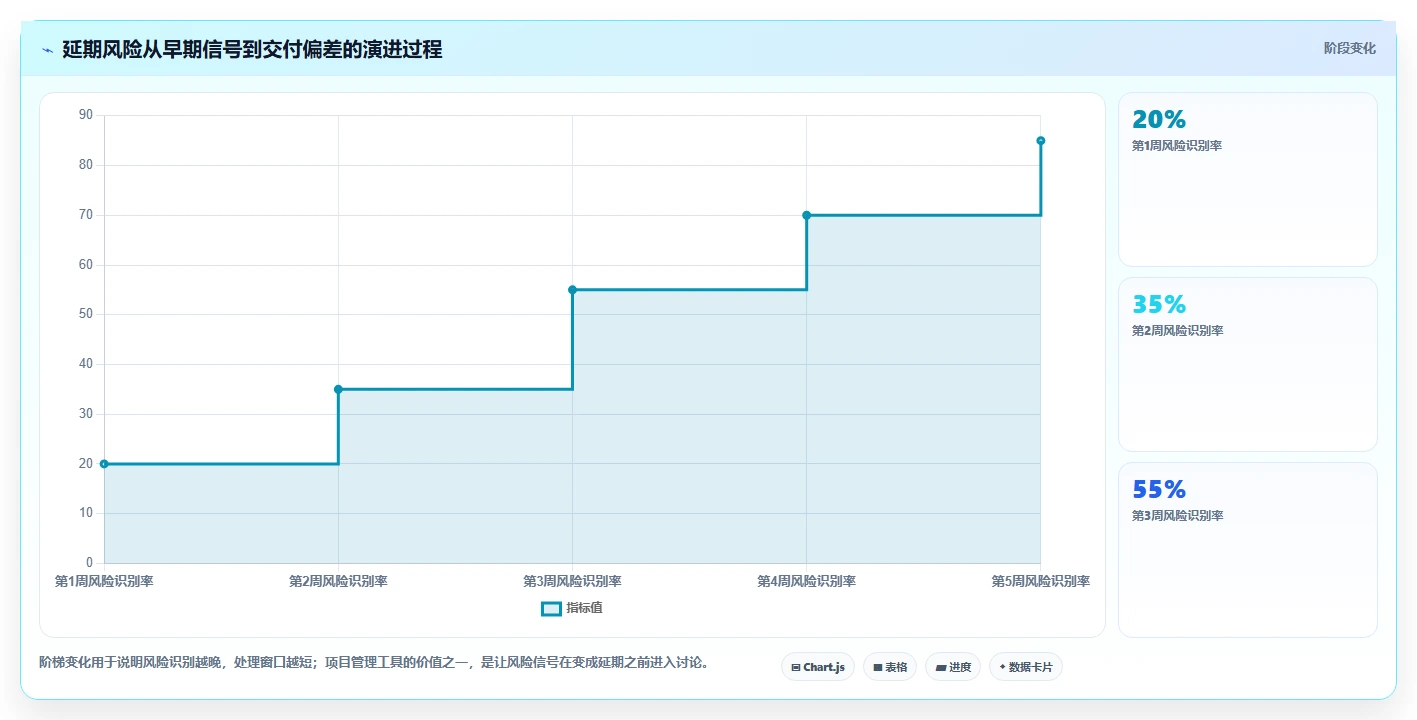Click the lightning icon beside the title
Viewport: 1417px width, 720px height.
click(x=47, y=49)
